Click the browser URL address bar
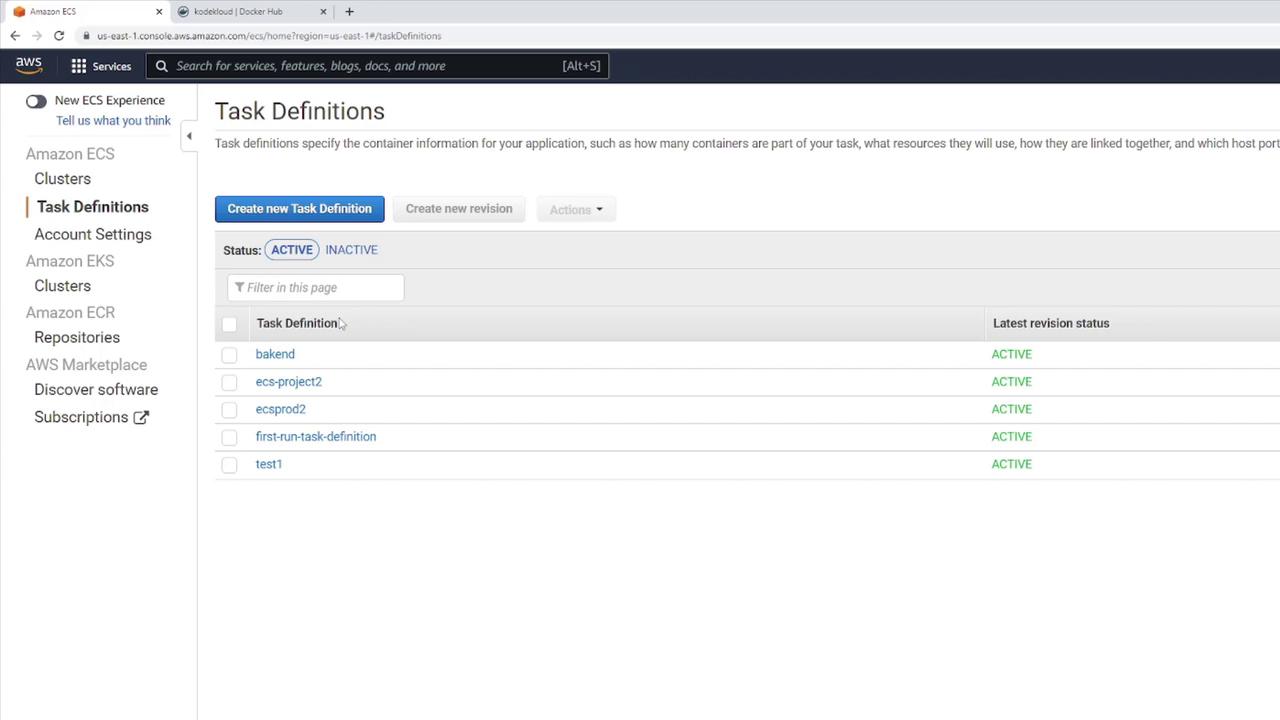 (269, 36)
